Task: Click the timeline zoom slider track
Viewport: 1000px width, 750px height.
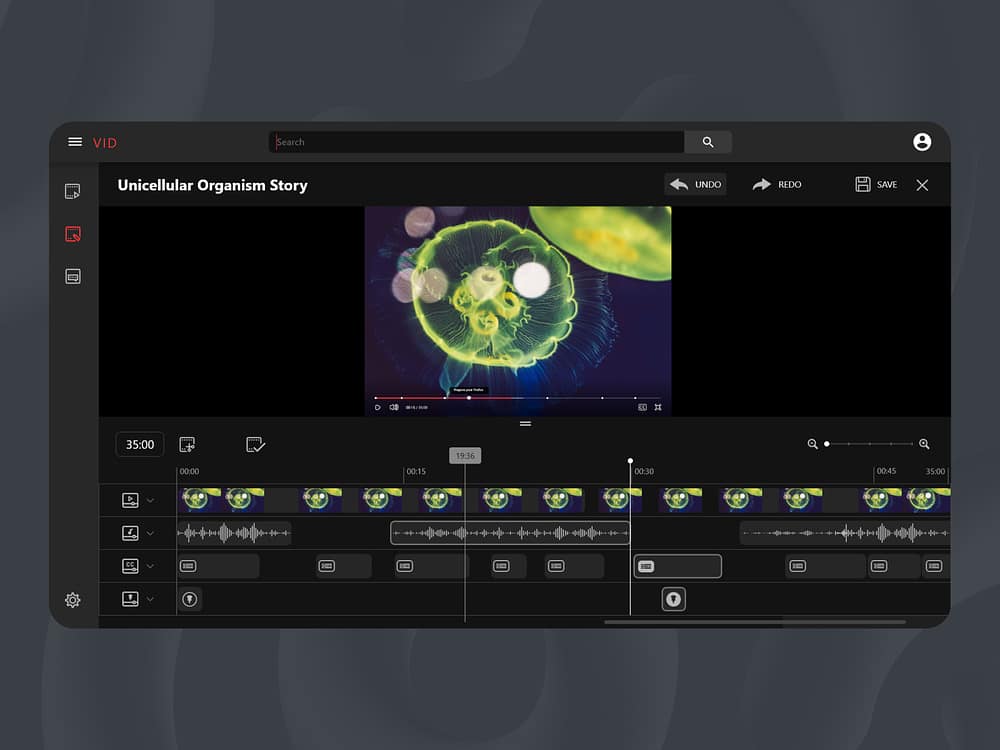Action: (870, 444)
